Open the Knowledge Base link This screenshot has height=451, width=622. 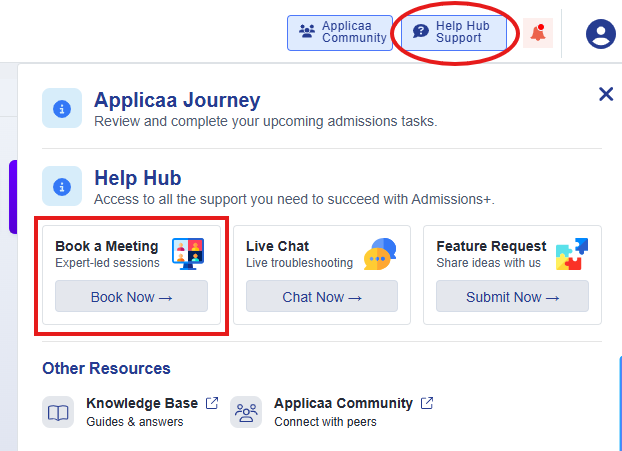pyautogui.click(x=142, y=403)
